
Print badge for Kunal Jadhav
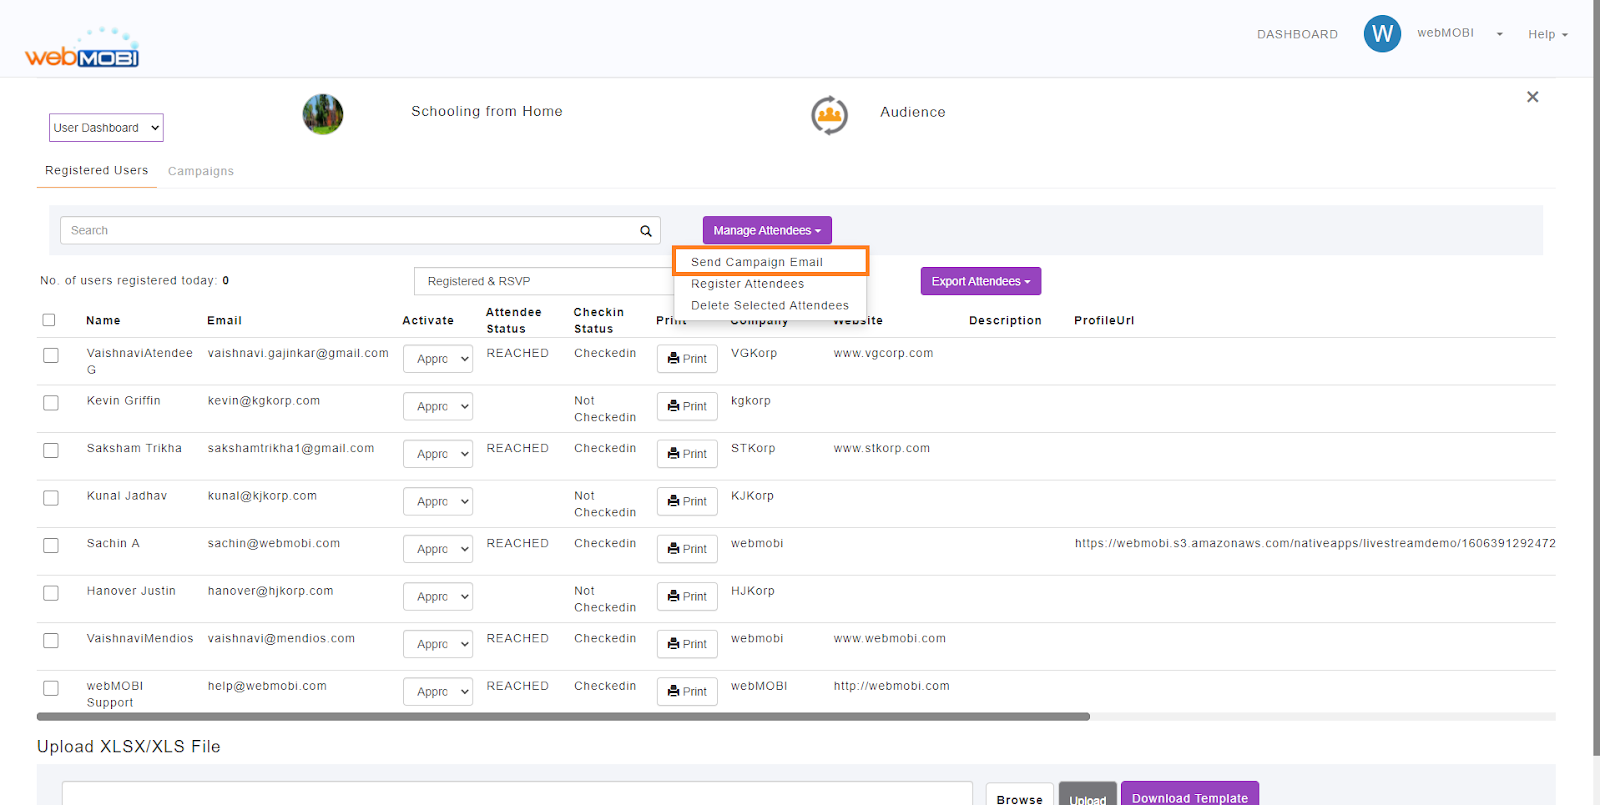click(x=687, y=501)
